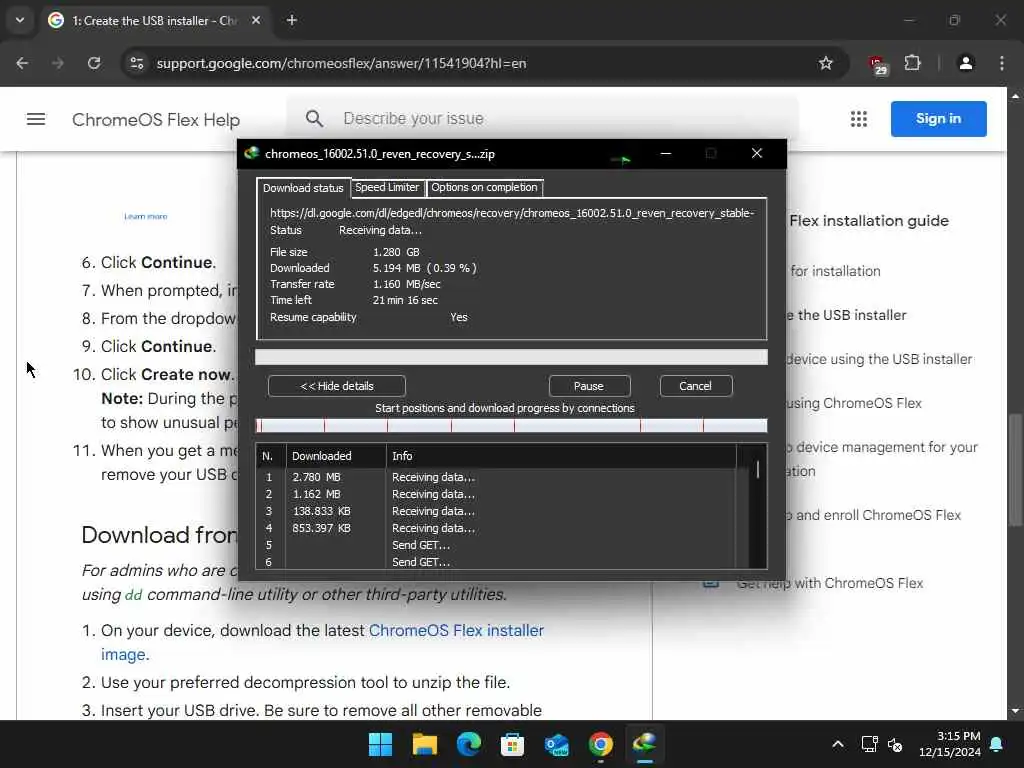The height and width of the screenshot is (768, 1024).
Task: Open site information icon in address bar
Action: 136,63
